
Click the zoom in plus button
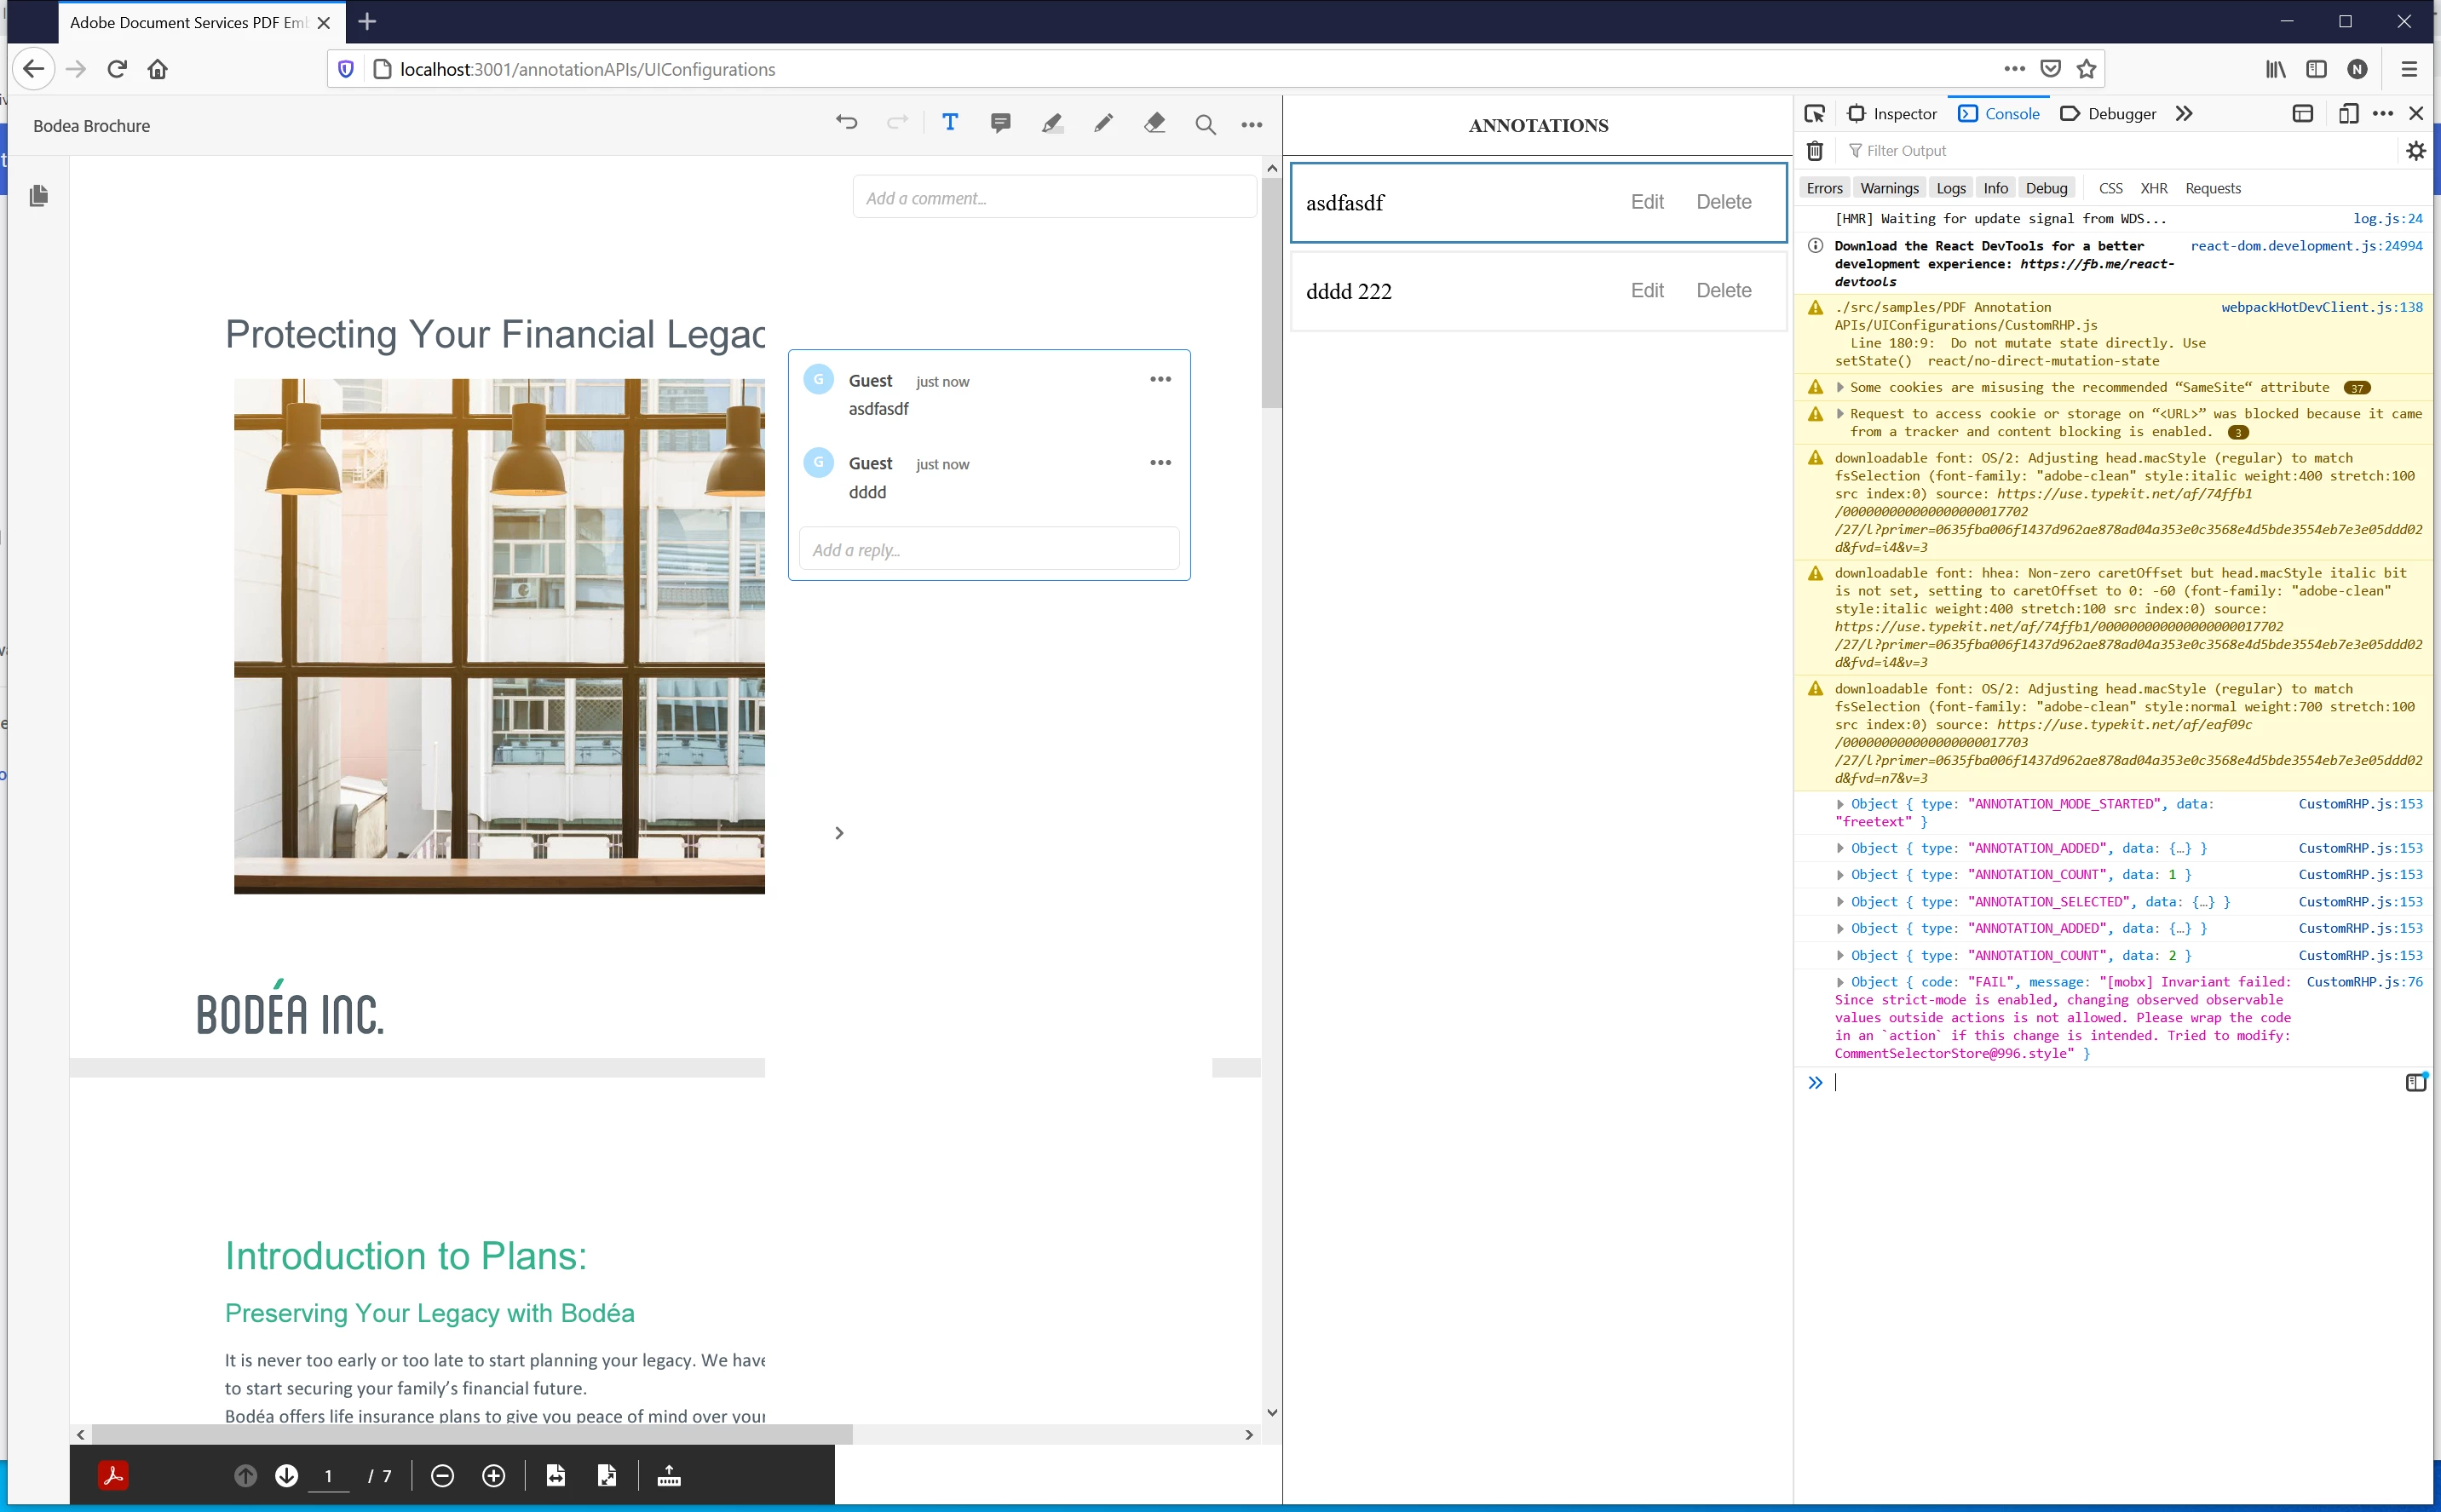pyautogui.click(x=493, y=1476)
